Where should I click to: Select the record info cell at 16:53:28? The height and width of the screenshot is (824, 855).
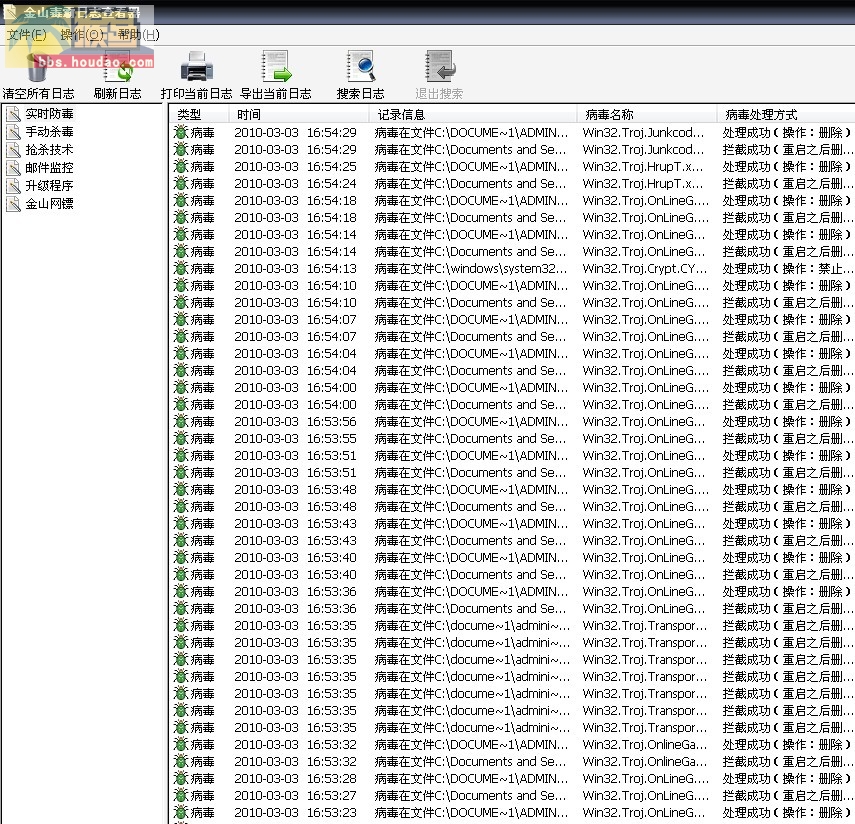[472, 778]
